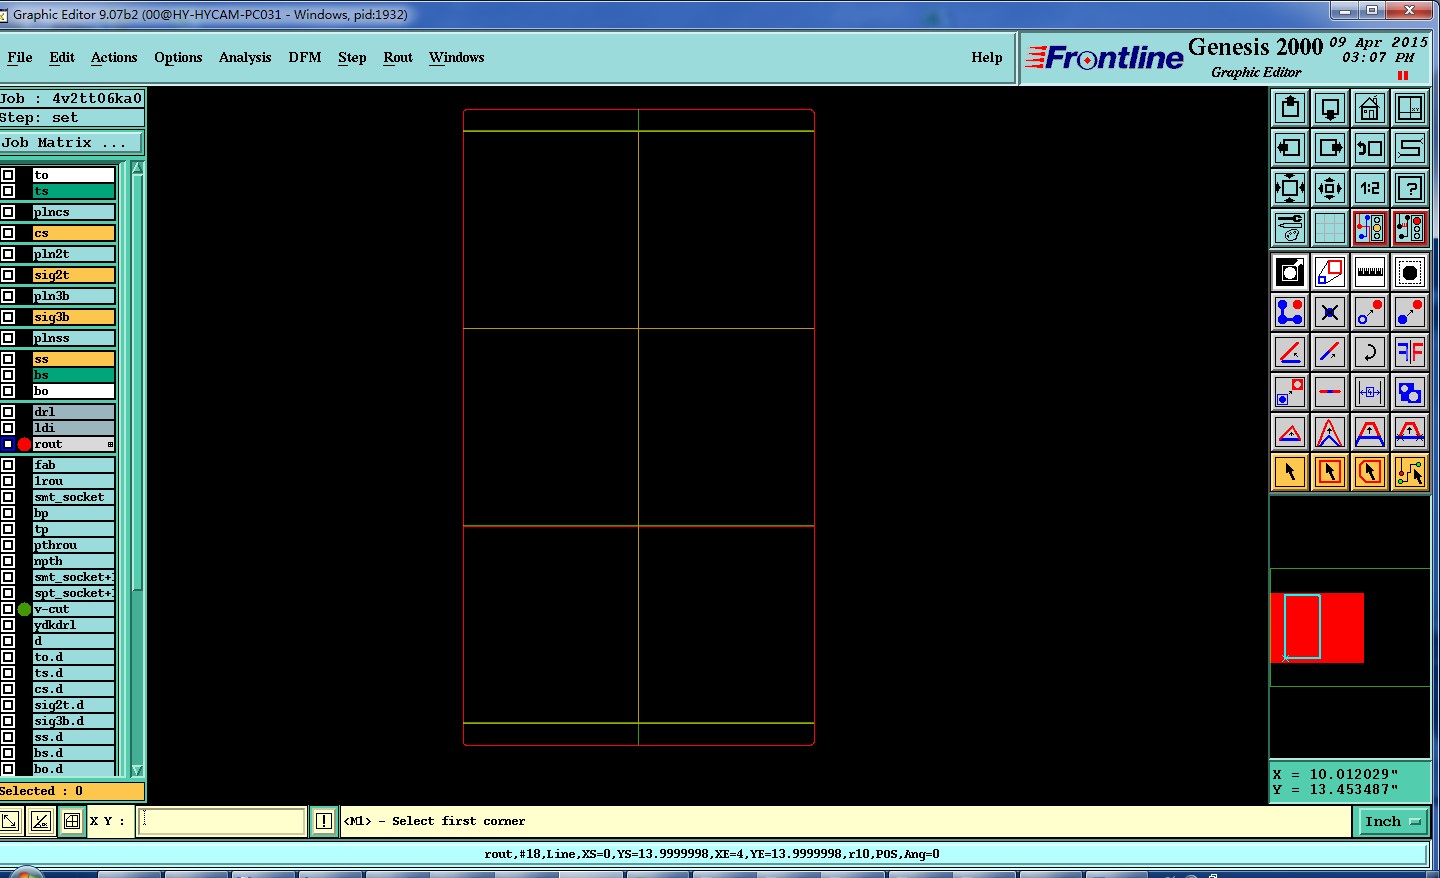The width and height of the screenshot is (1440, 878).
Task: Click the question mark help icon
Action: tap(1410, 188)
